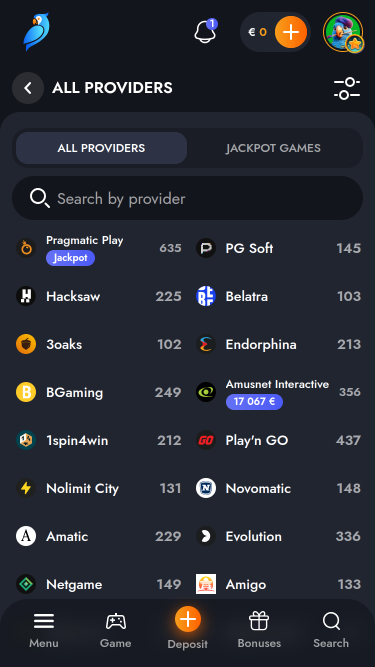Open the user profile avatar

[343, 32]
